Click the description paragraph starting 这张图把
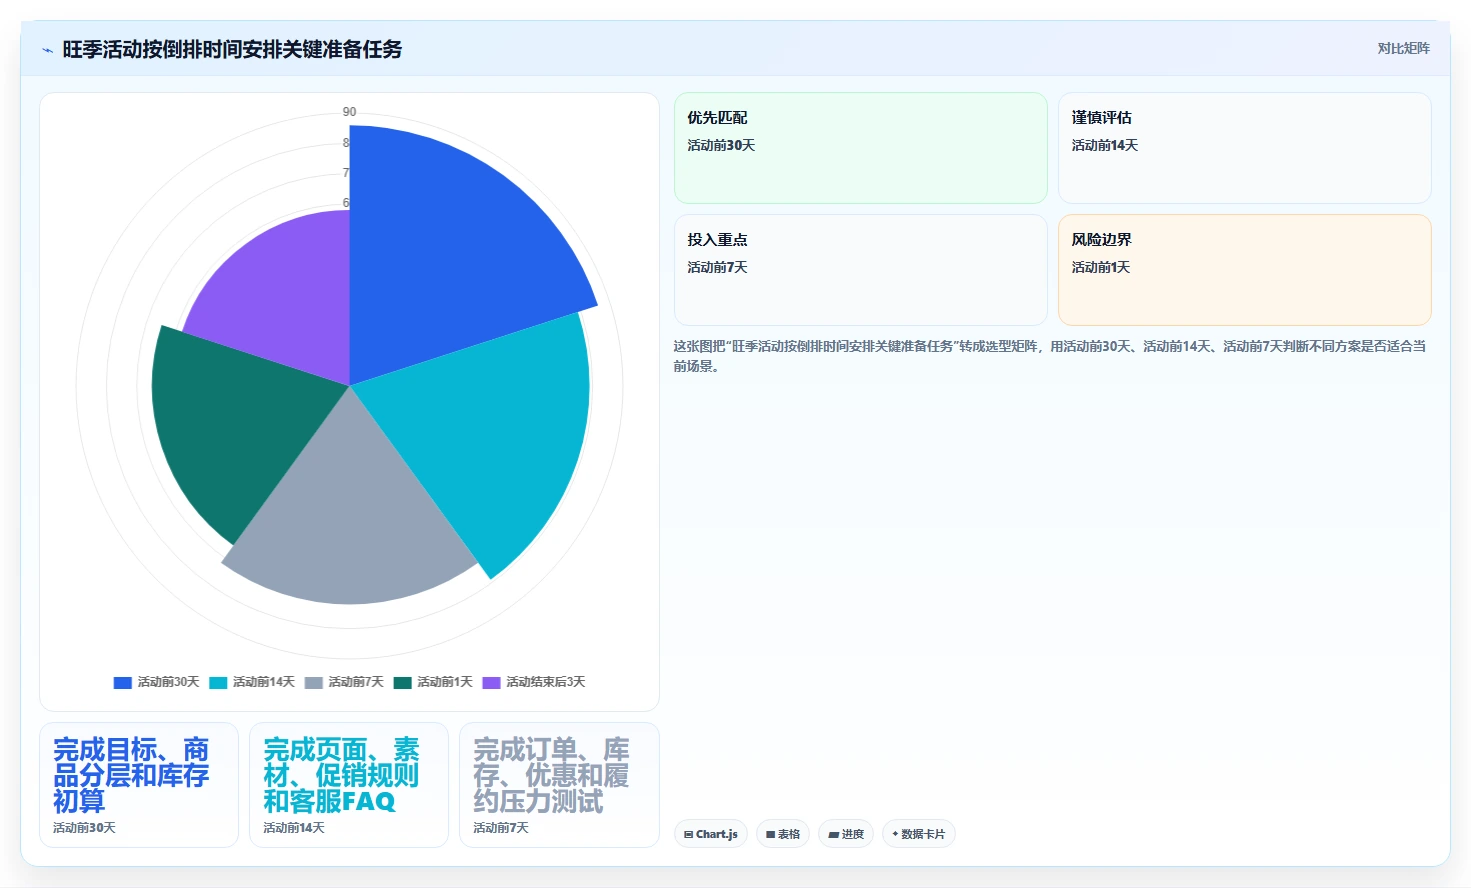 [1050, 356]
